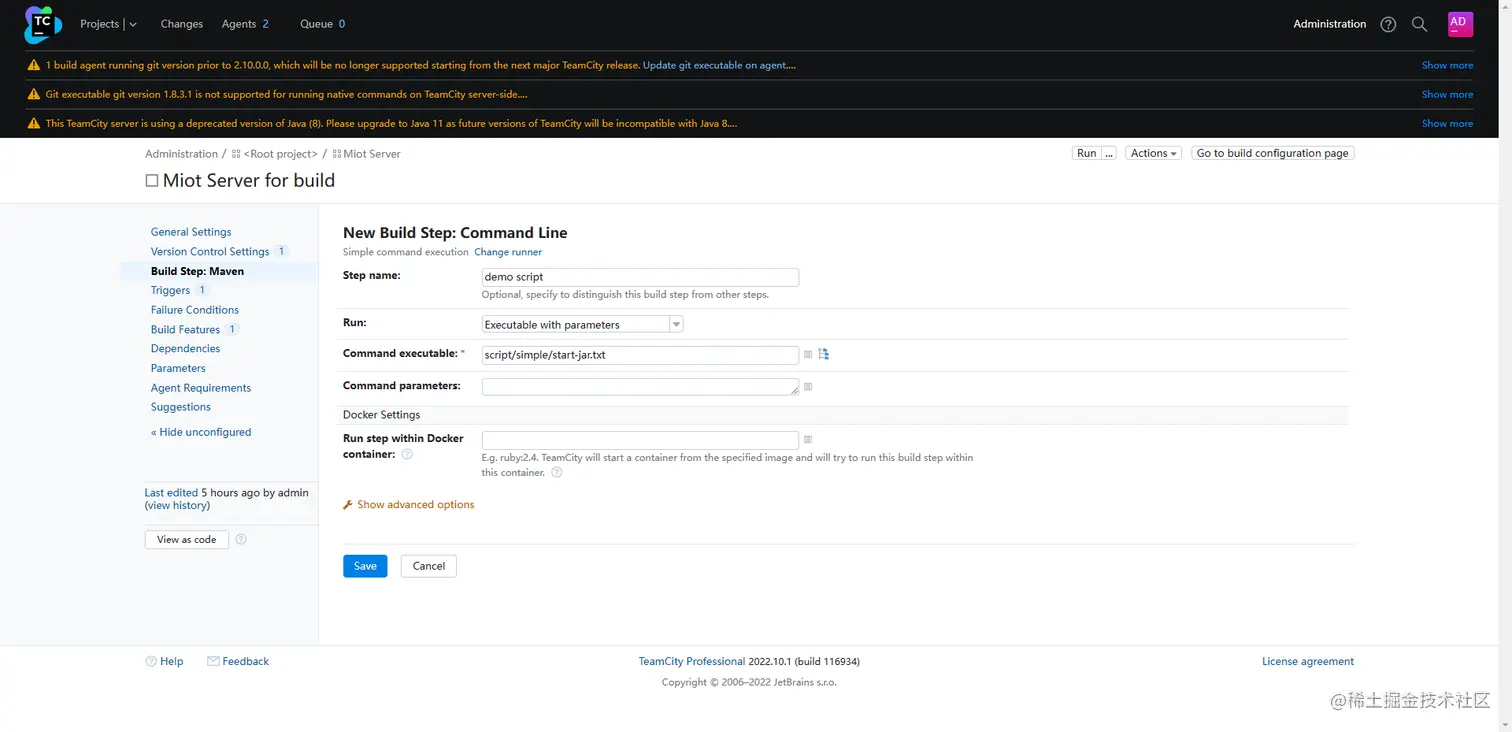Click Last edited link

(171, 493)
